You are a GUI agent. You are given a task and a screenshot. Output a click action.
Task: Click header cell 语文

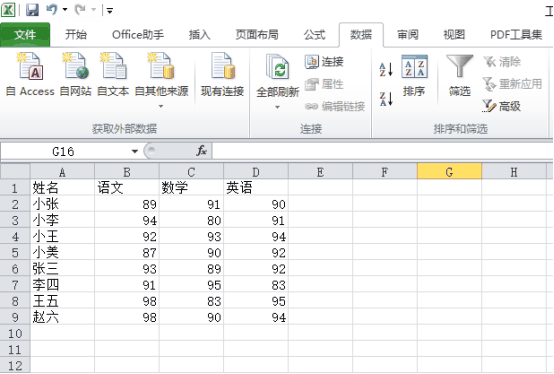coord(127,188)
